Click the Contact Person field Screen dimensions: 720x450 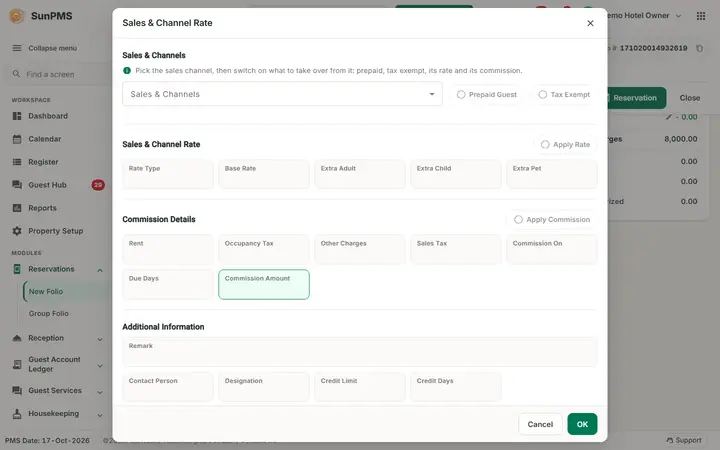coord(168,387)
